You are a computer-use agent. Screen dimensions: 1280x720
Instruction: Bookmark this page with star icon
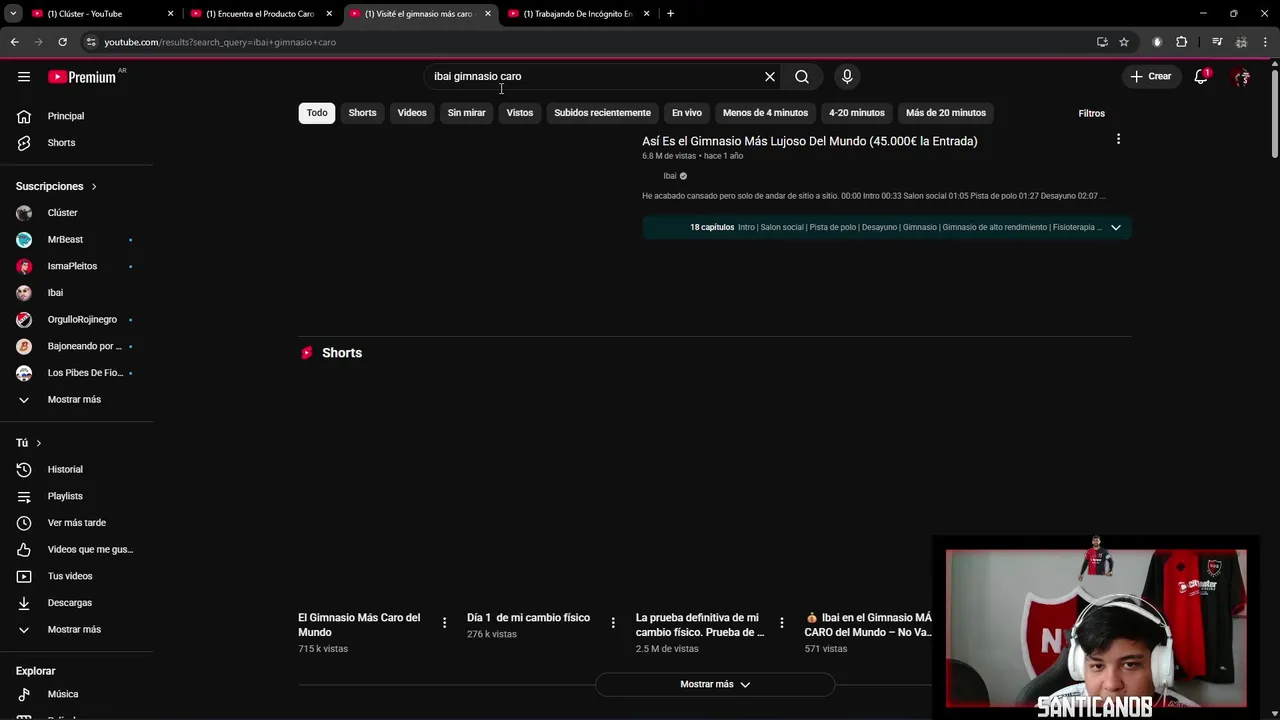[x=1124, y=42]
